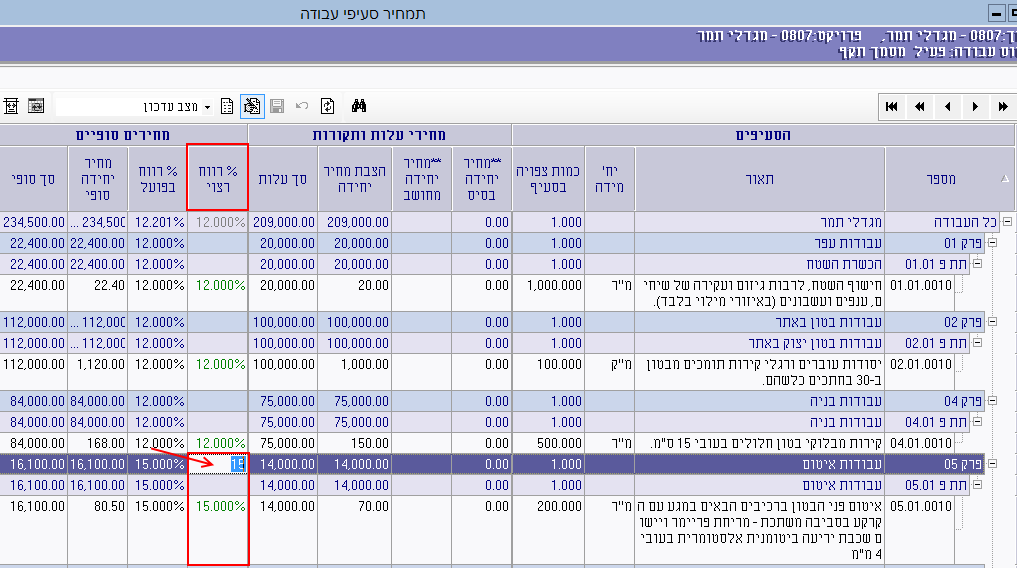Image resolution: width=1017 pixels, height=568 pixels.
Task: Click the refresh document icon
Action: [327, 106]
